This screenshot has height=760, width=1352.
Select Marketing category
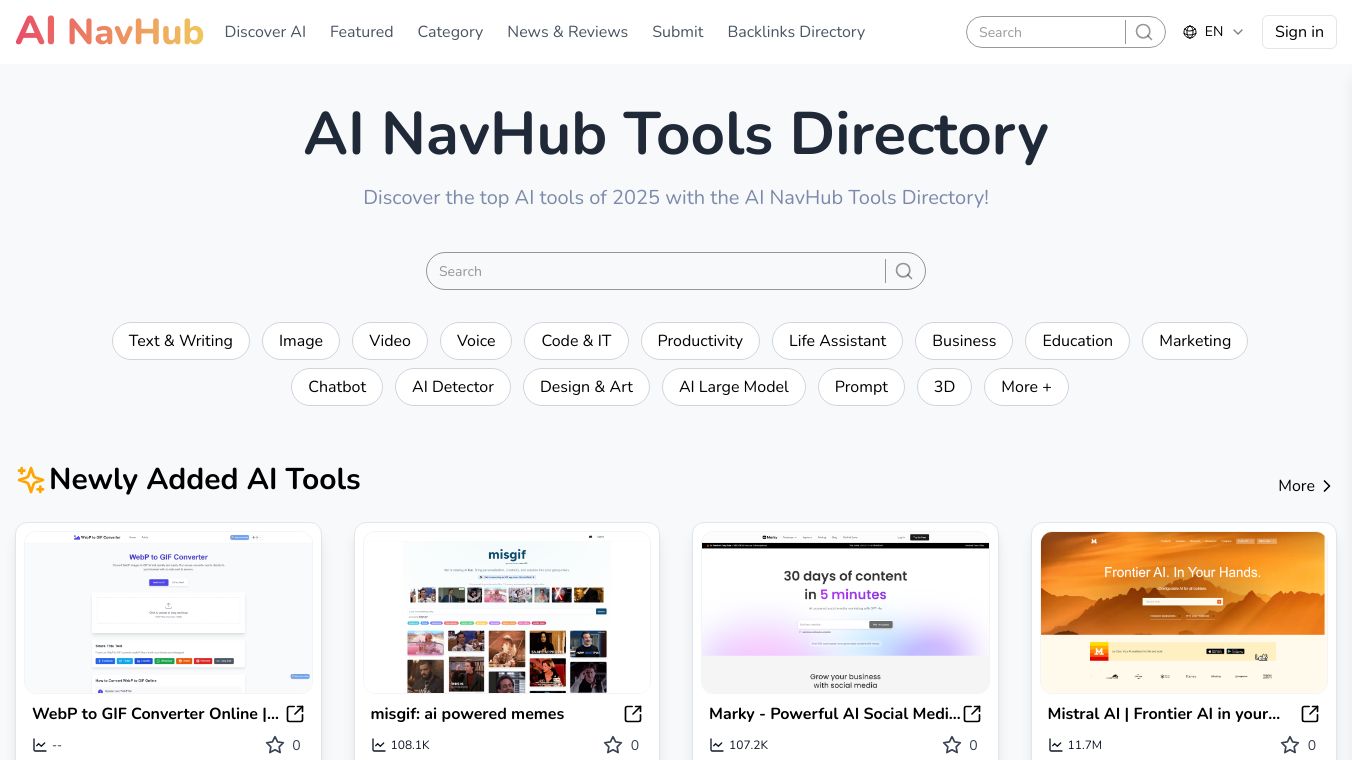pyautogui.click(x=1195, y=341)
